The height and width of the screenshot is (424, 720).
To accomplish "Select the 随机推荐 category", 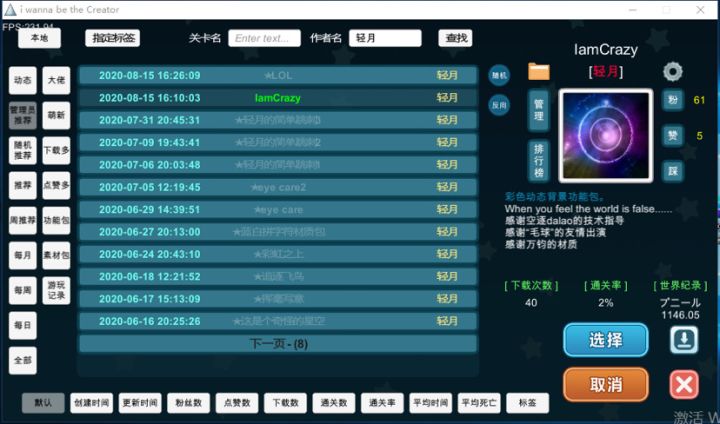I will click(x=22, y=150).
